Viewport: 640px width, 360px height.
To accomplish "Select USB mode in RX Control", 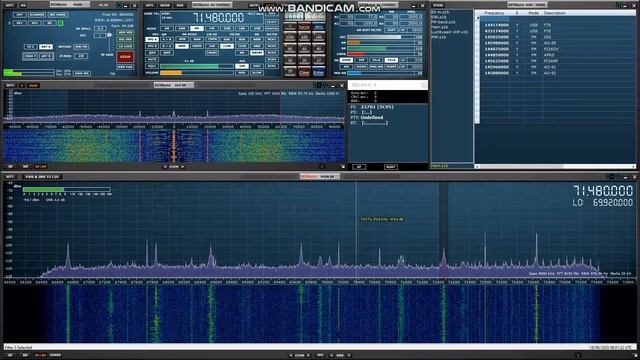I will point(257,29).
